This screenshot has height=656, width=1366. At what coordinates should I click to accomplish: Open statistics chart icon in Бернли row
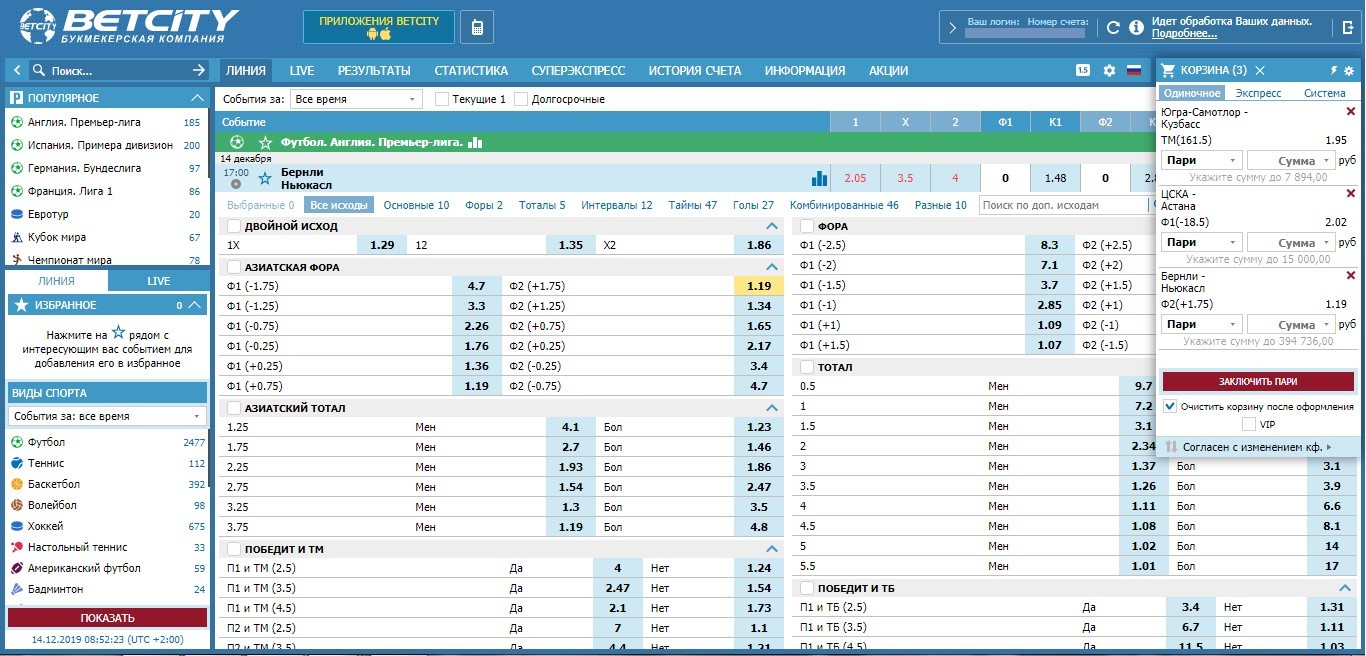point(820,179)
